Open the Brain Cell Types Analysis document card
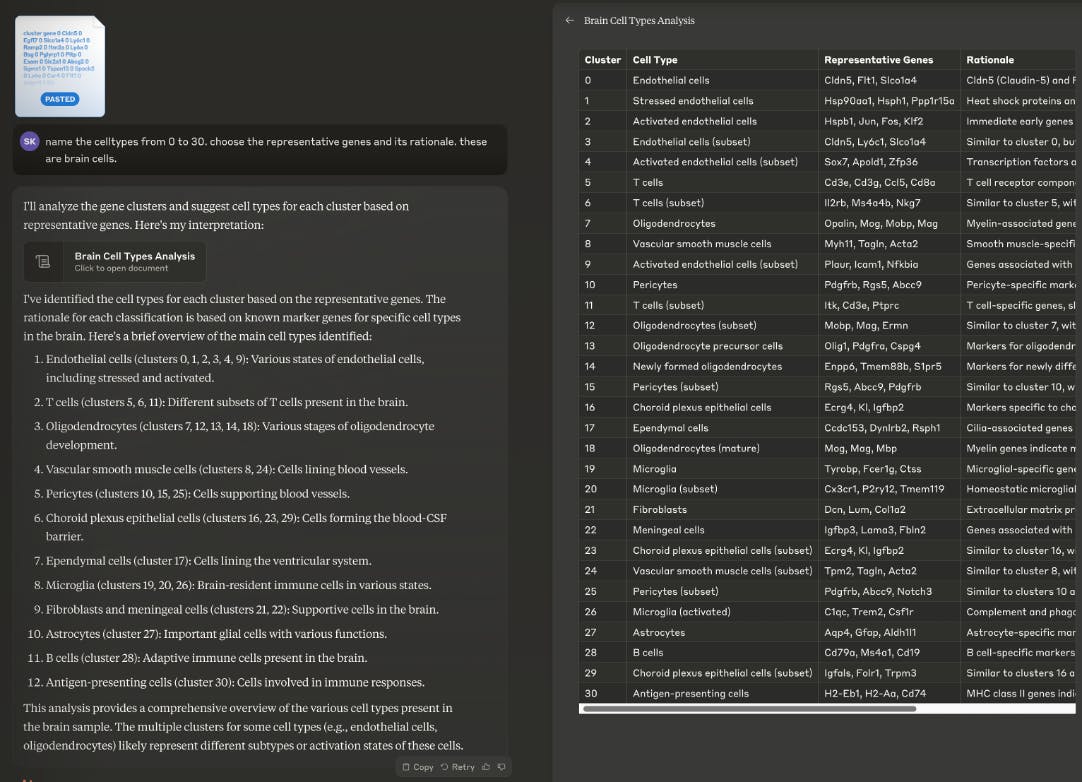This screenshot has width=1082, height=782. click(115, 262)
